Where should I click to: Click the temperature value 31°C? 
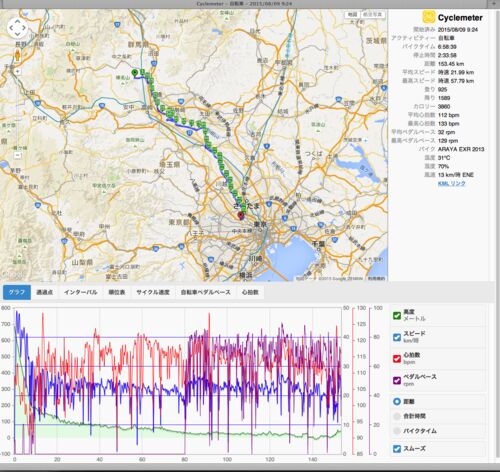444,158
